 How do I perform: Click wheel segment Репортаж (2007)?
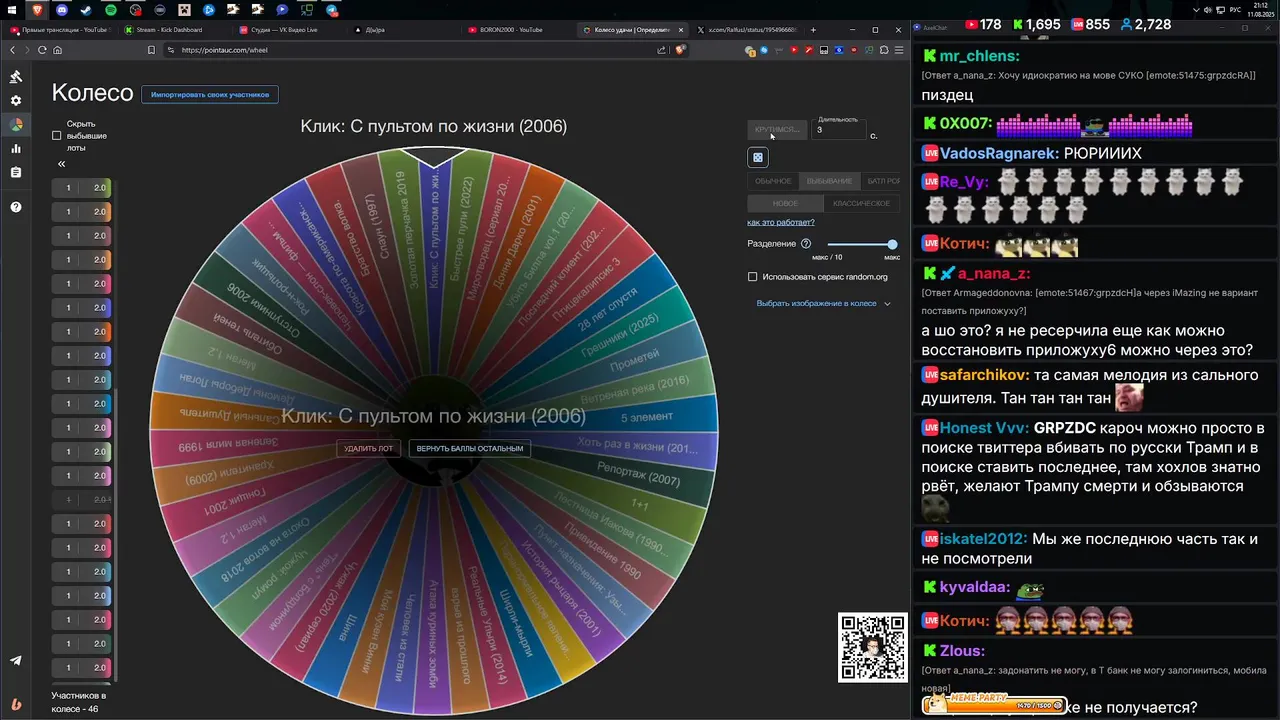[x=638, y=474]
